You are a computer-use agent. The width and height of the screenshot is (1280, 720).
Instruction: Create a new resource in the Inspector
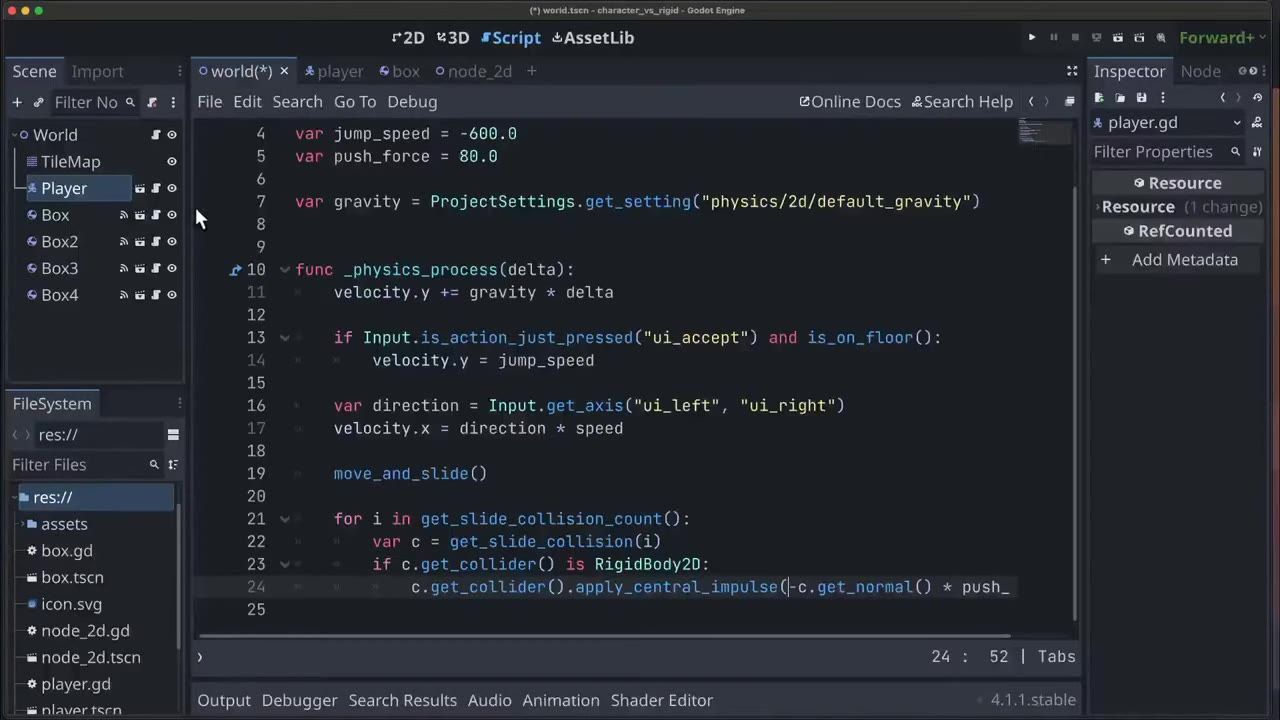1099,98
